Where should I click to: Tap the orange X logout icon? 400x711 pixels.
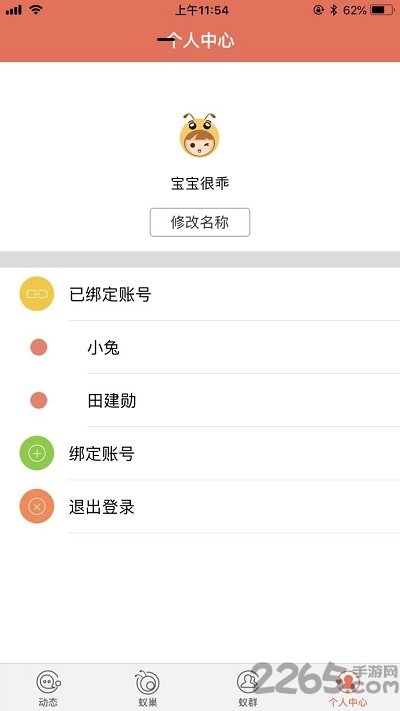click(37, 506)
